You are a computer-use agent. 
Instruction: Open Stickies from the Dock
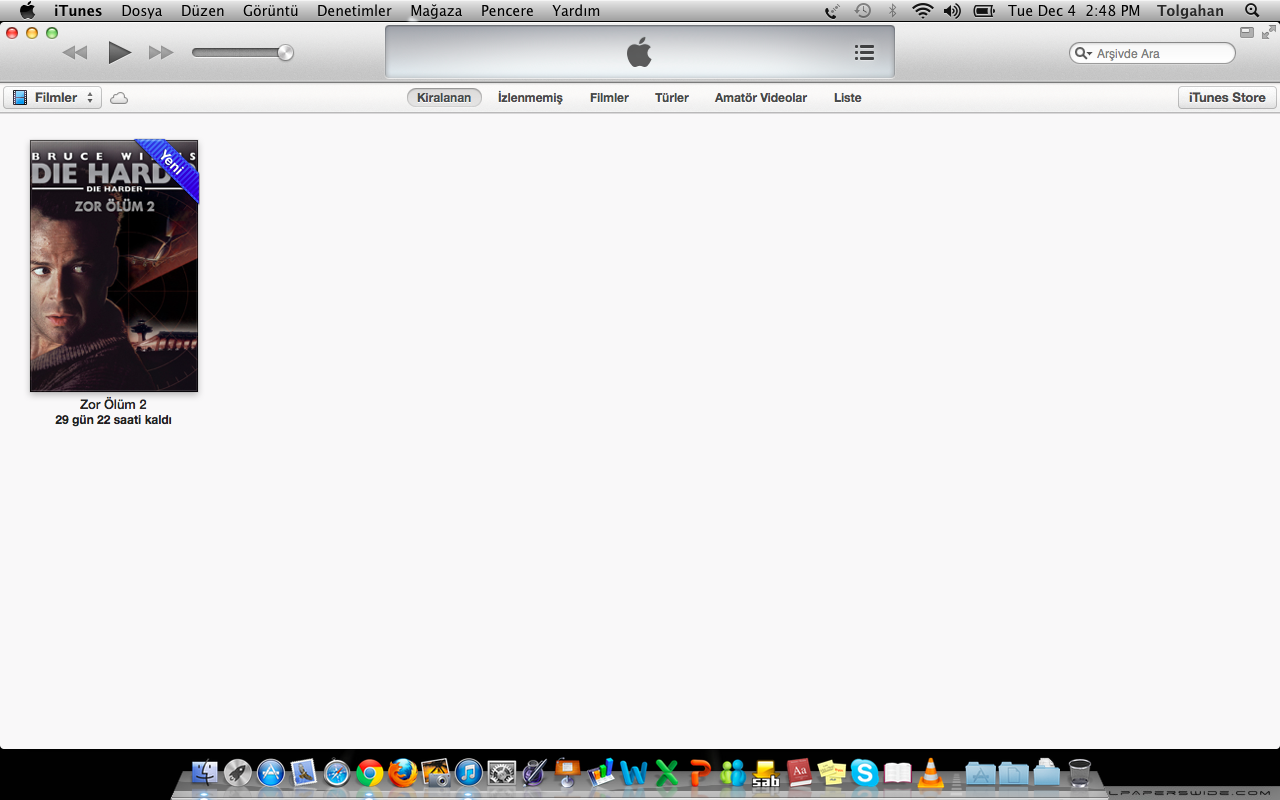click(832, 772)
